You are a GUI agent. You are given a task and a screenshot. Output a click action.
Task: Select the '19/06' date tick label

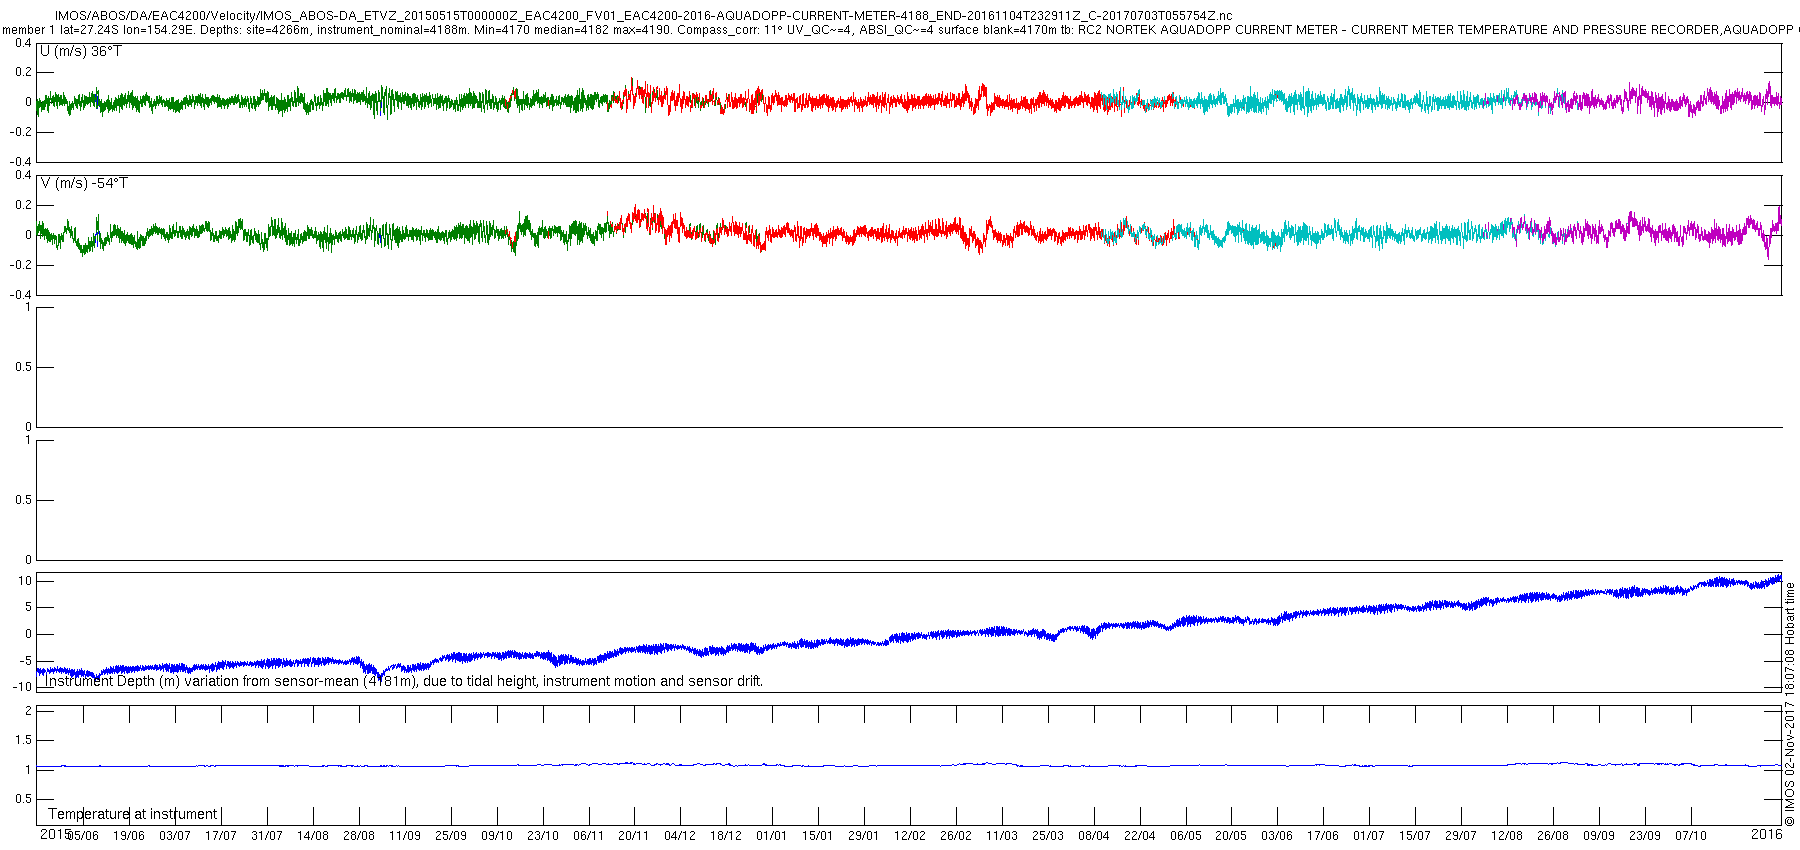click(x=128, y=836)
